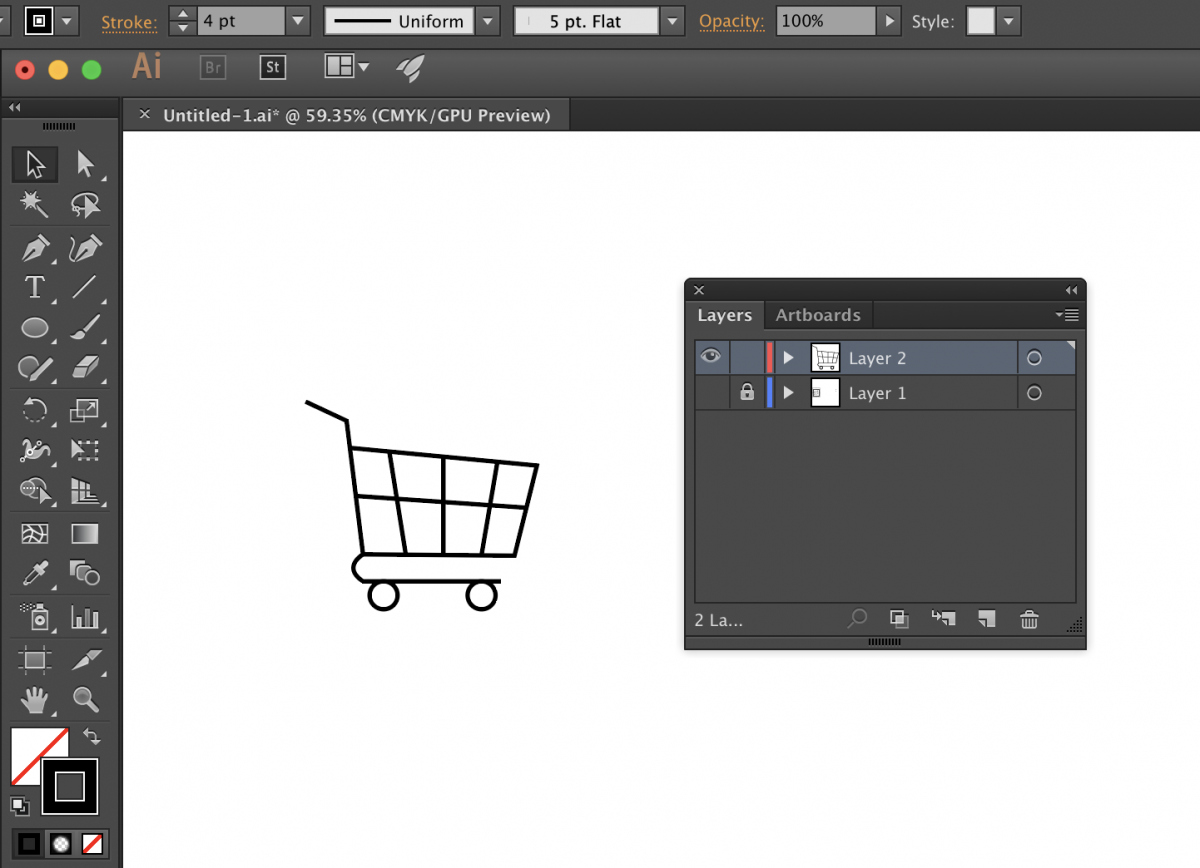The image size is (1200, 868).
Task: Open the stroke weight dropdown
Action: tap(297, 21)
